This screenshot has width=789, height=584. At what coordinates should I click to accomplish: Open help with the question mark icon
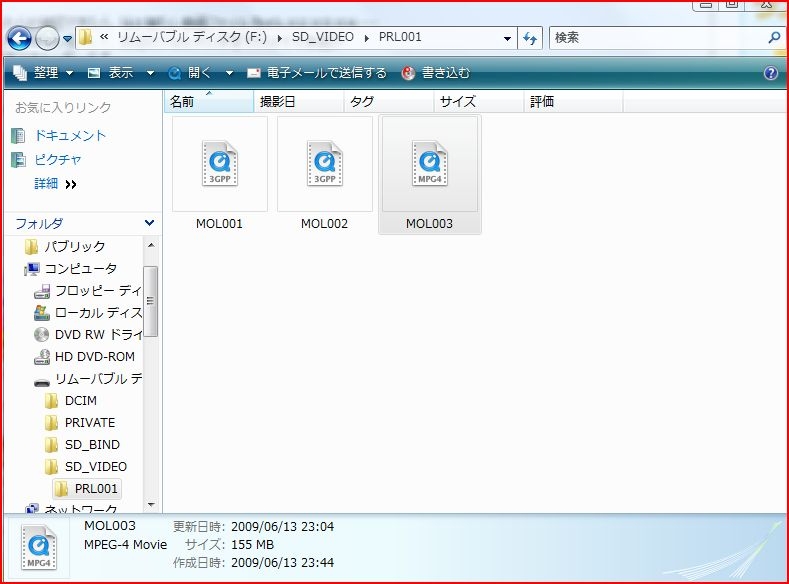770,73
